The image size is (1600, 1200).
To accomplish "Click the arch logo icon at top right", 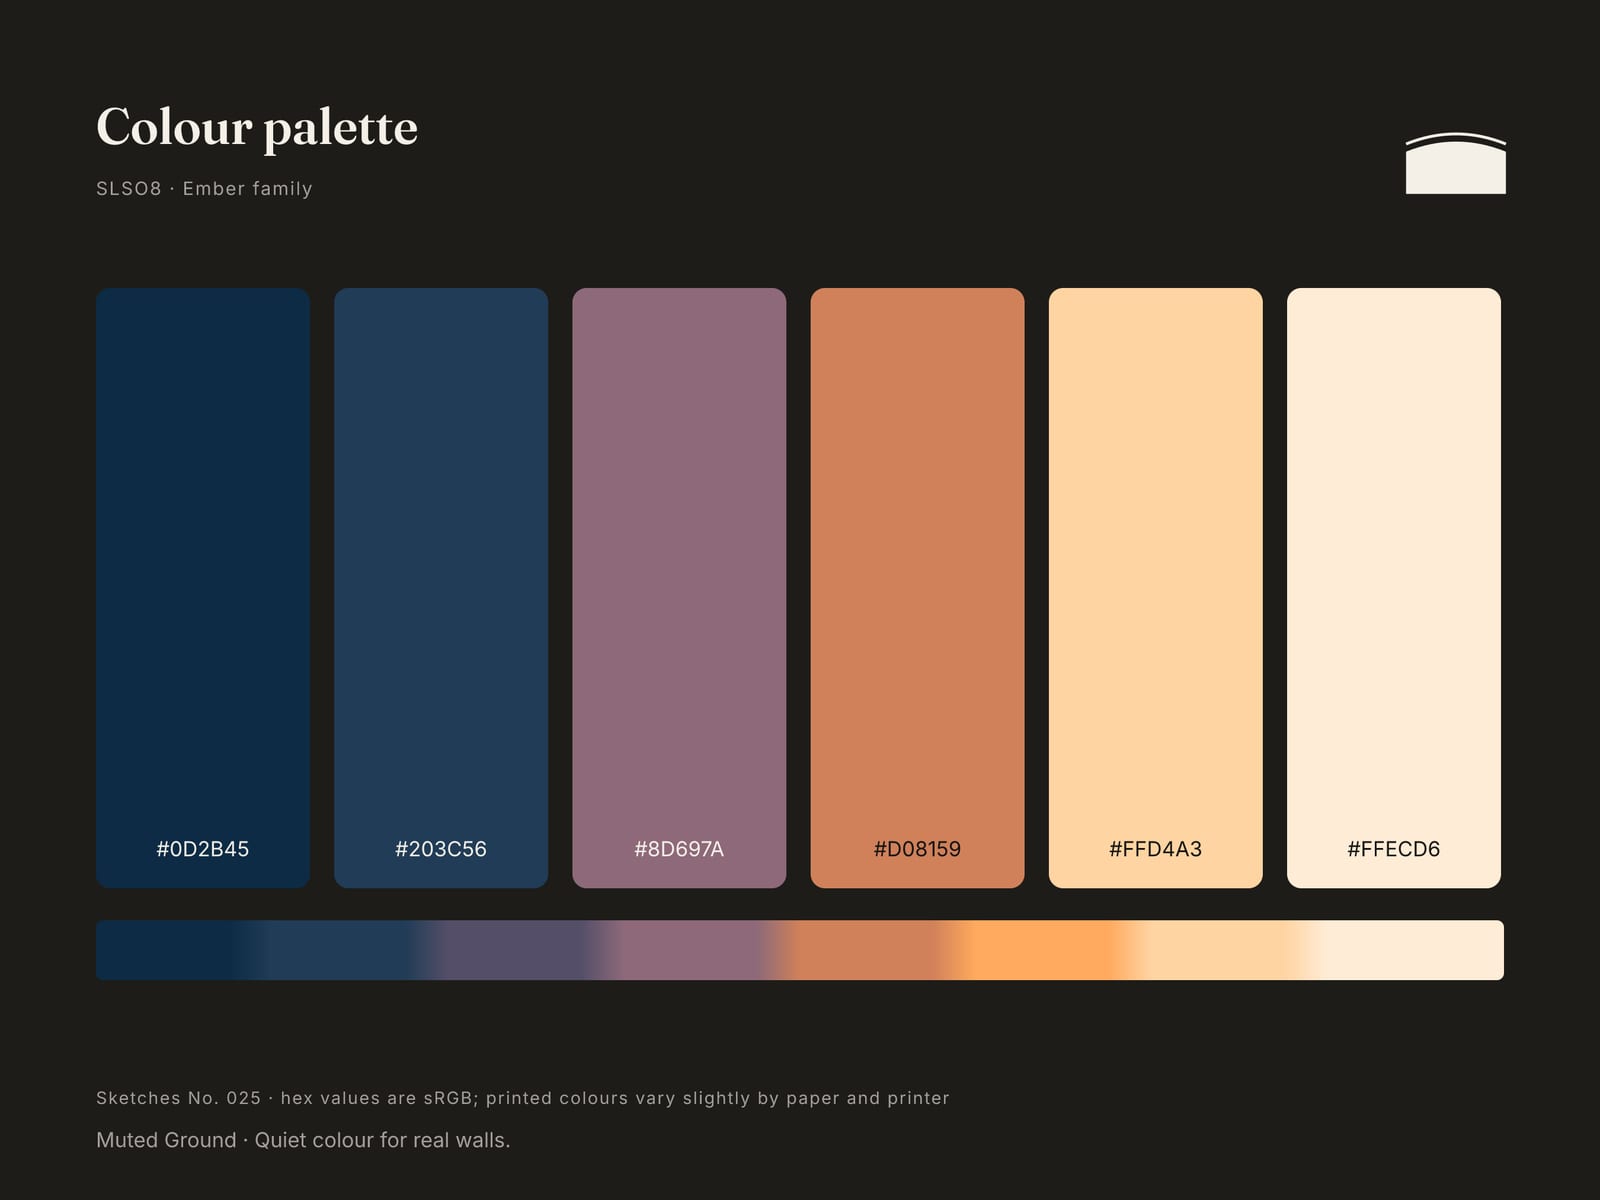I will (1455, 163).
